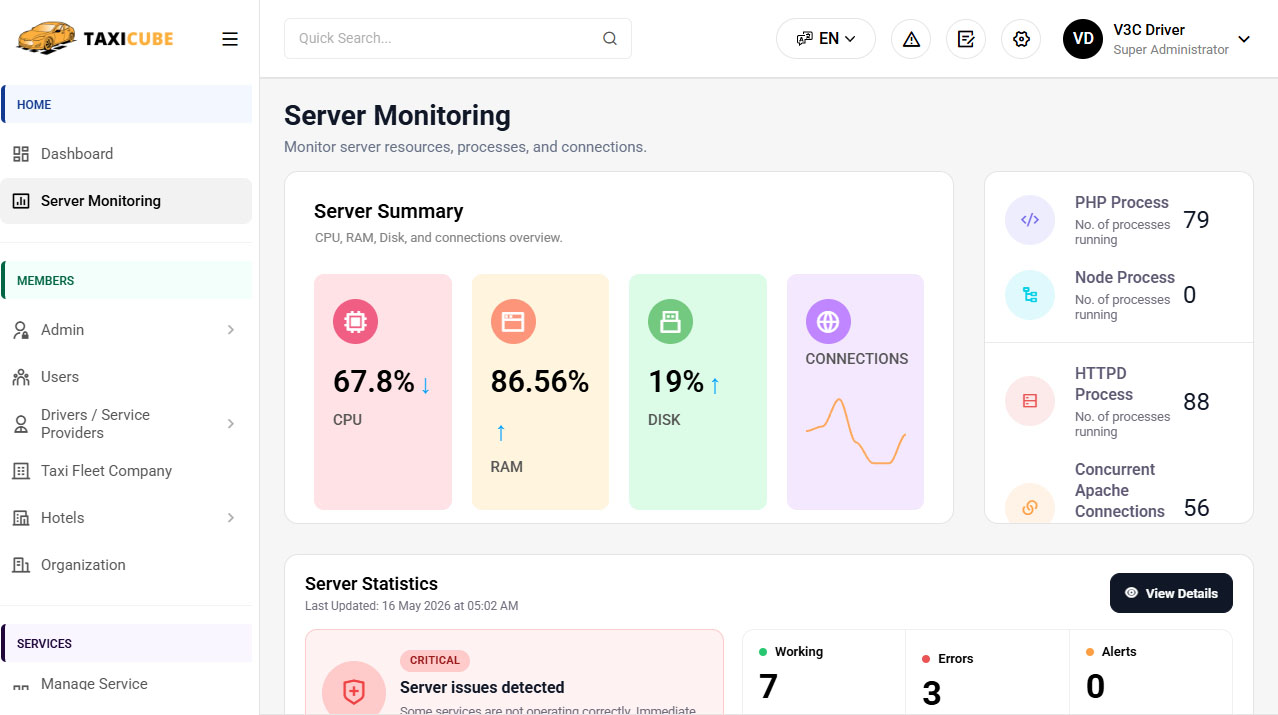Click the Errors count 3
The image size is (1278, 715).
[x=931, y=693]
